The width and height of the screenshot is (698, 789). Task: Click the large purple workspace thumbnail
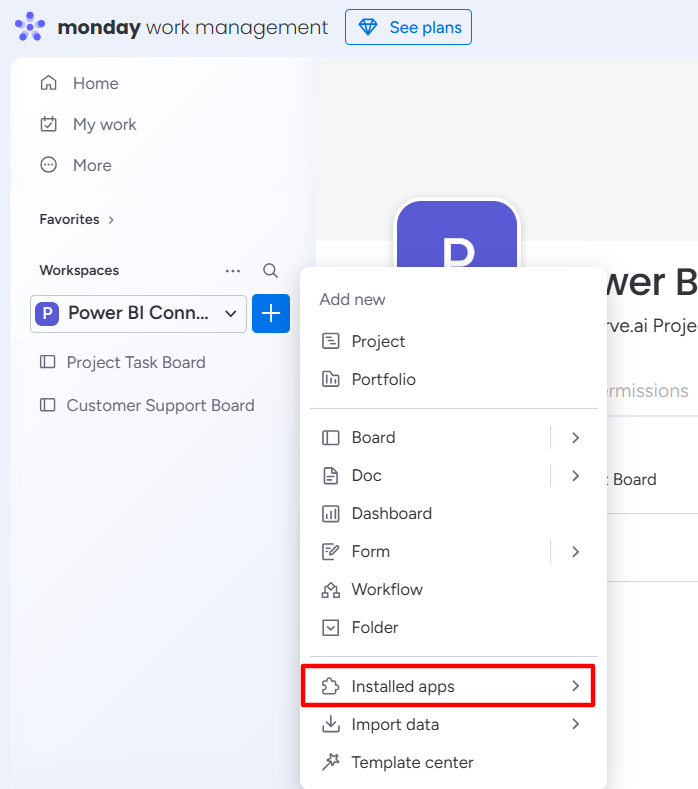coord(457,234)
